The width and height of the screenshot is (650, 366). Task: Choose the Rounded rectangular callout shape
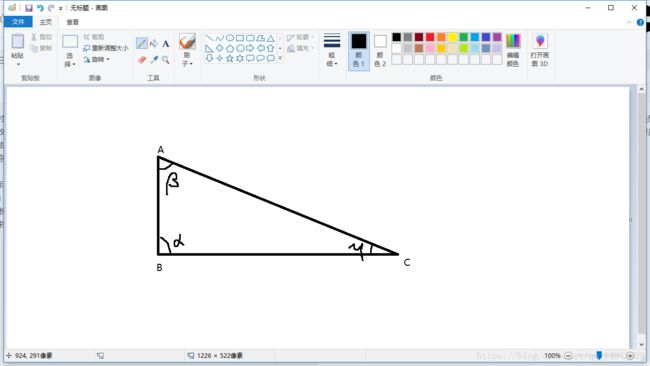click(x=250, y=58)
